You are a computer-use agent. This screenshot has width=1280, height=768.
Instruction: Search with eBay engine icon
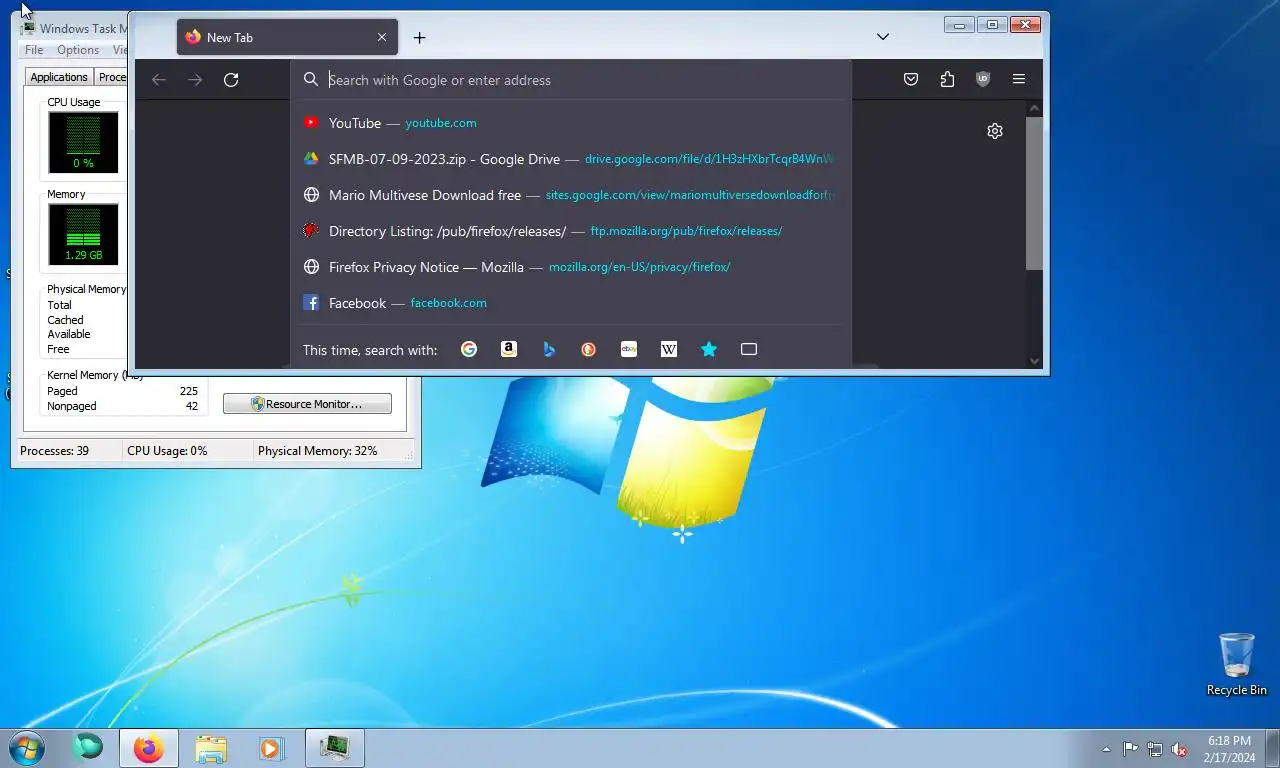[x=629, y=349]
